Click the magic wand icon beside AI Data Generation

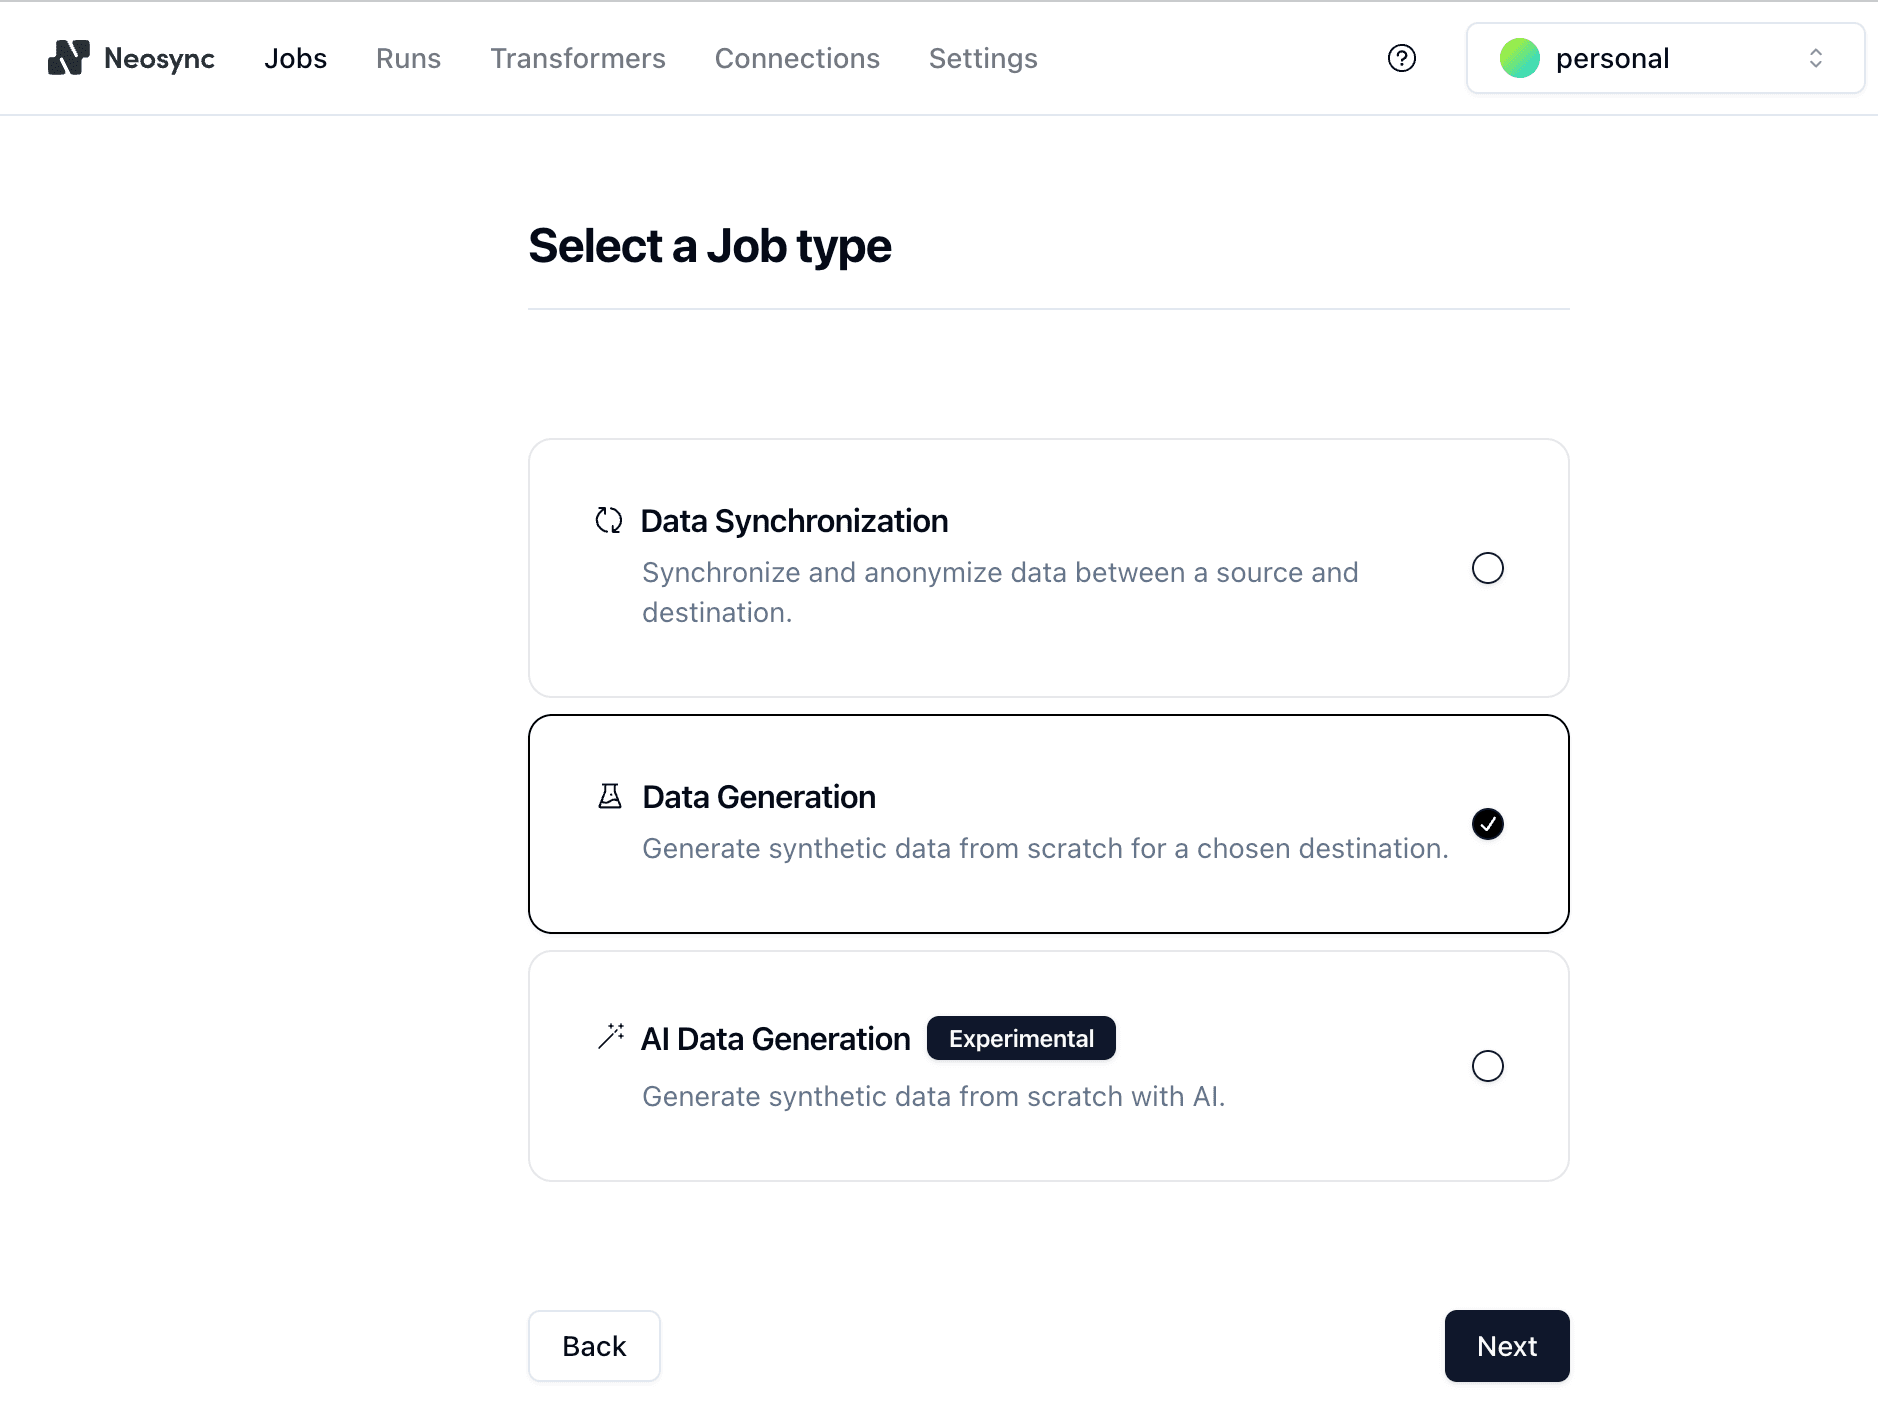point(609,1037)
